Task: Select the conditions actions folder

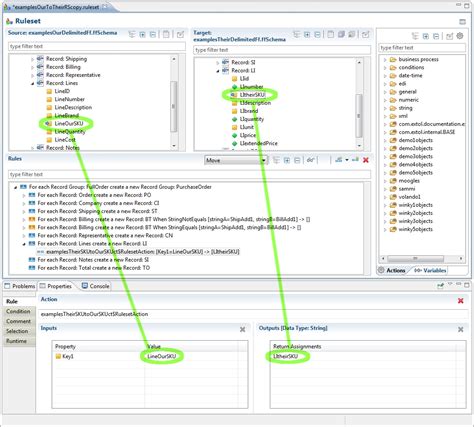Action: (x=411, y=68)
